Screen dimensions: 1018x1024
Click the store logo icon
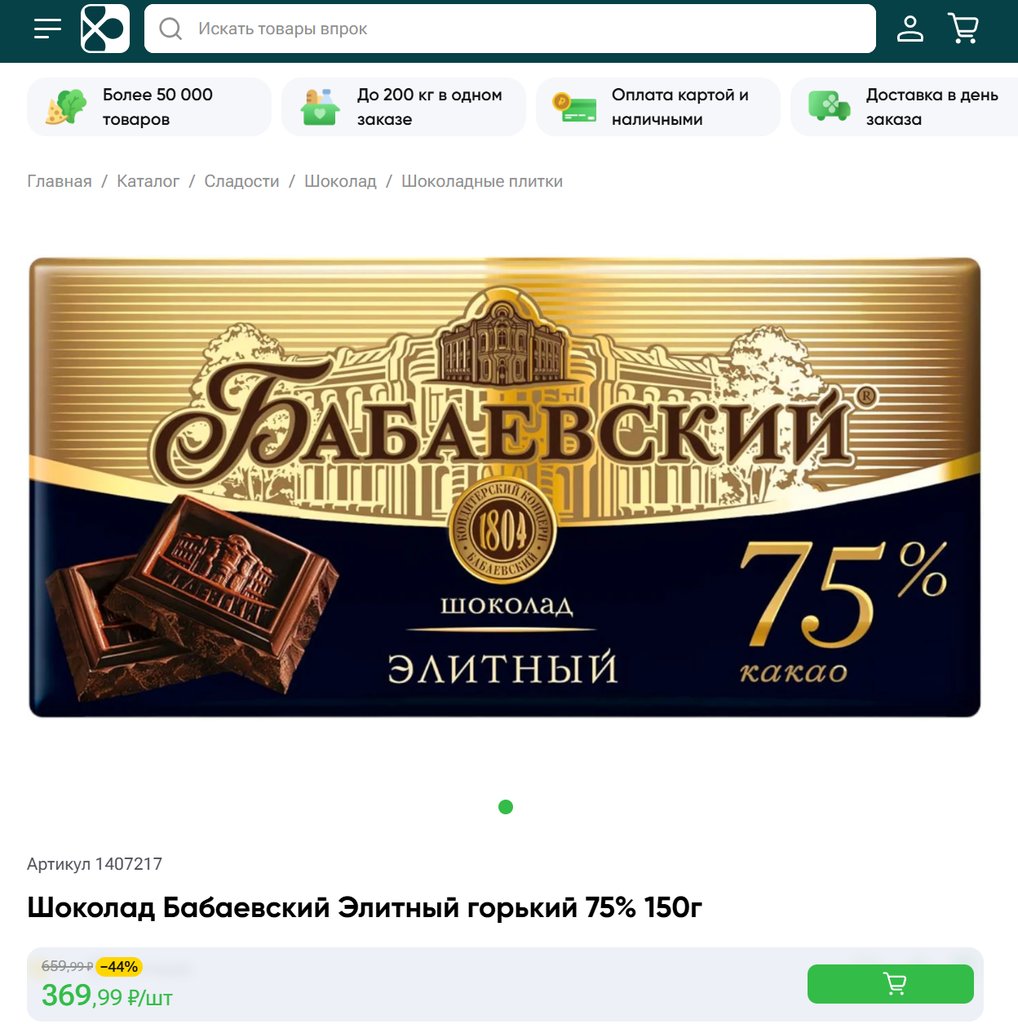105,29
